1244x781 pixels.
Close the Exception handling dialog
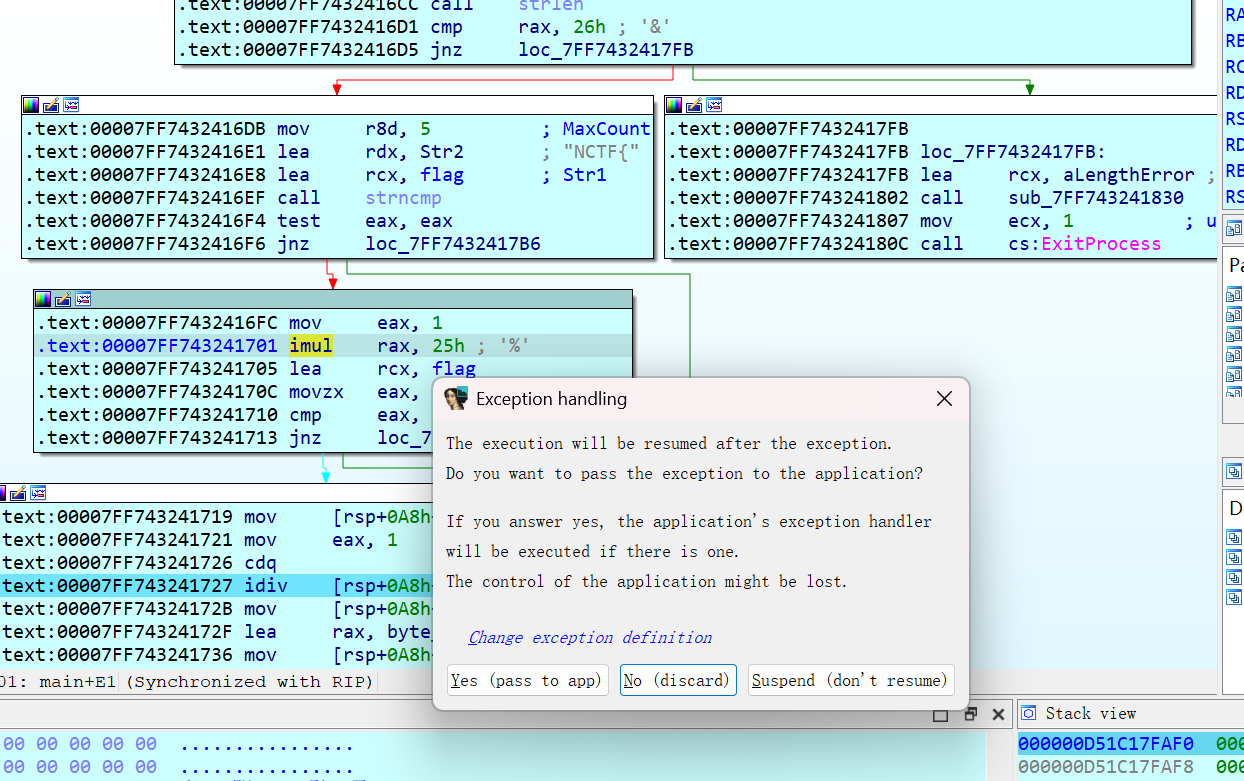pyautogui.click(x=943, y=398)
